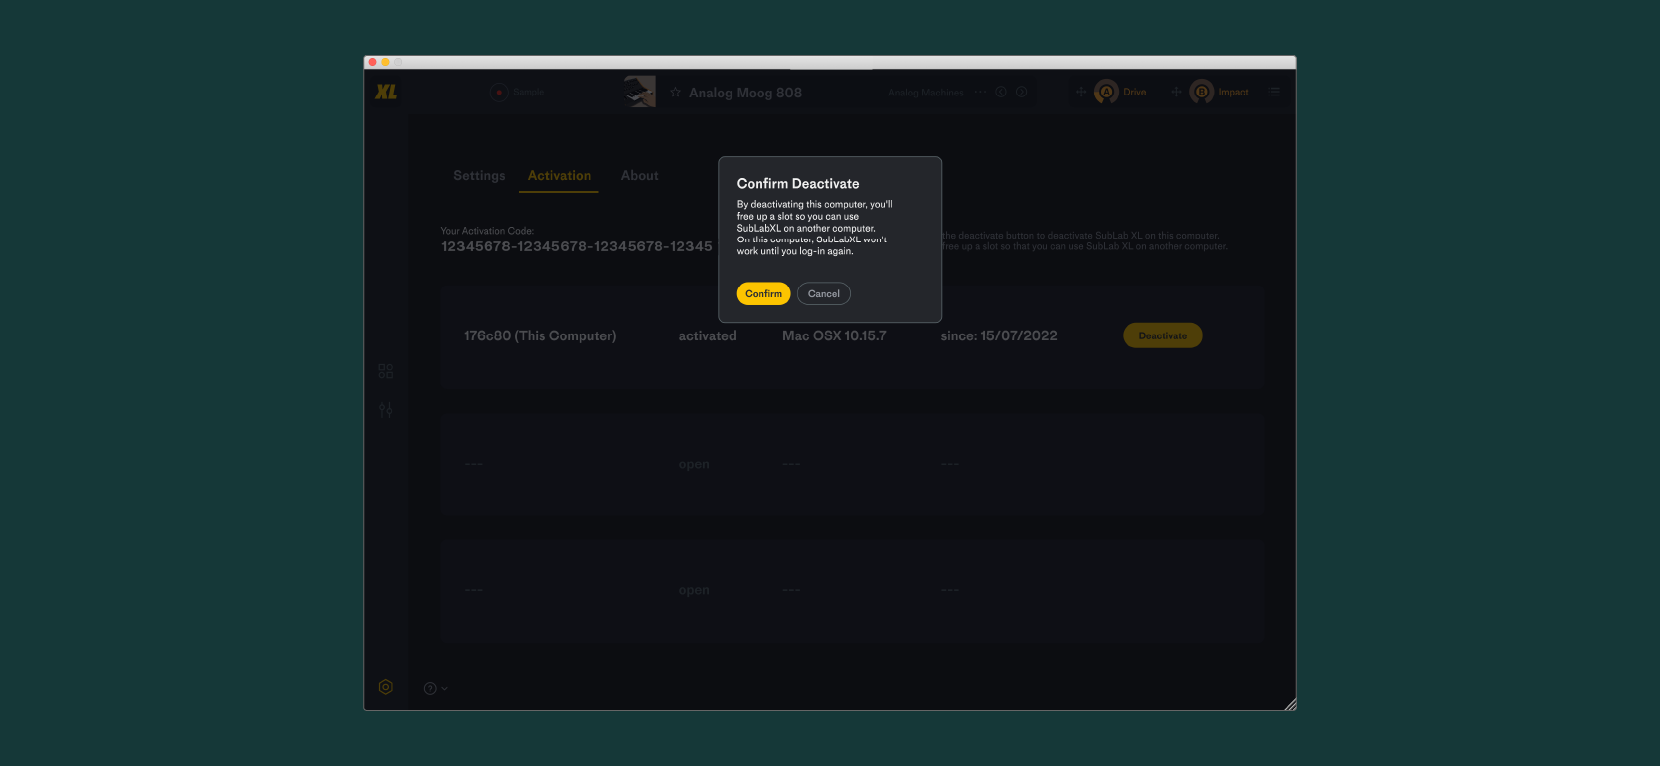Click the red Sample record icon
This screenshot has height=766, width=1660.
click(499, 92)
